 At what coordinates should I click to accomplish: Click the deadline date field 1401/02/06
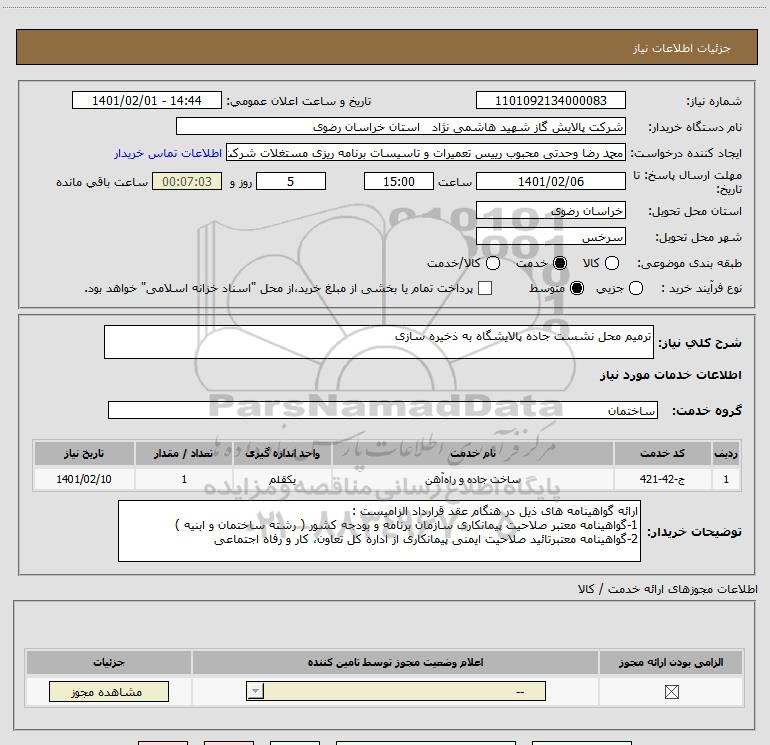(550, 181)
